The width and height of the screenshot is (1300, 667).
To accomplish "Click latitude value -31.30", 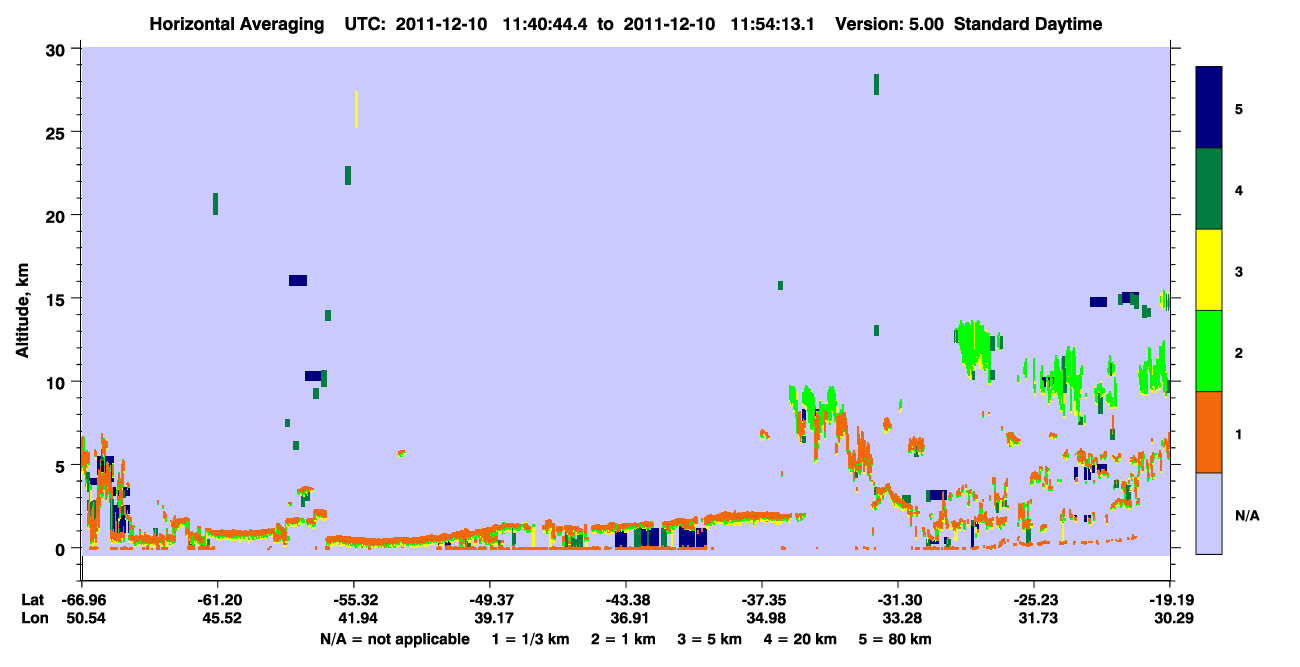I will click(898, 600).
